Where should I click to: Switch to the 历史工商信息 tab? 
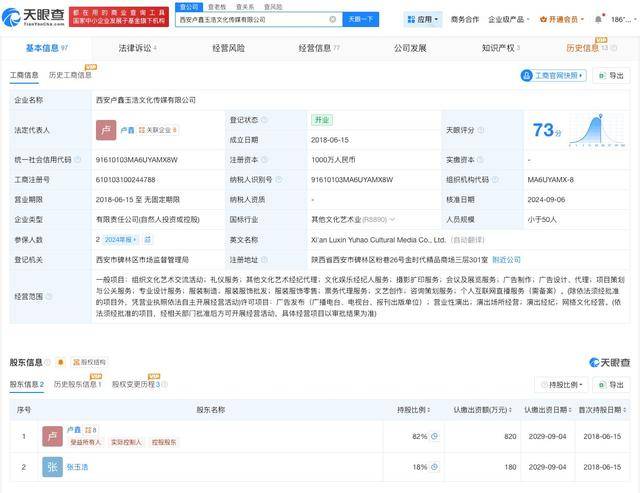(70, 75)
